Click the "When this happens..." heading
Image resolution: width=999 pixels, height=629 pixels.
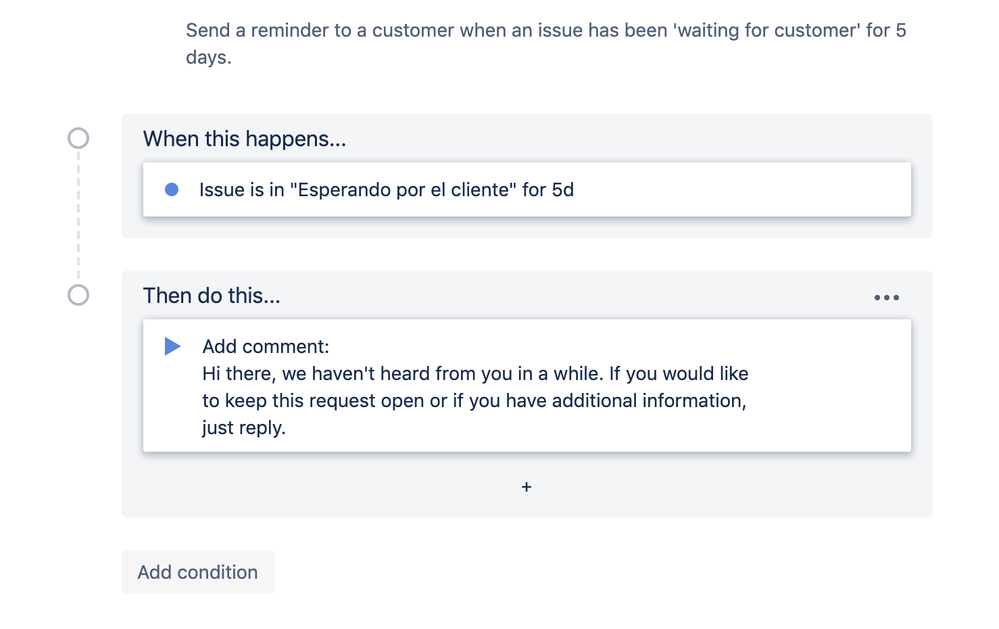[x=245, y=139]
